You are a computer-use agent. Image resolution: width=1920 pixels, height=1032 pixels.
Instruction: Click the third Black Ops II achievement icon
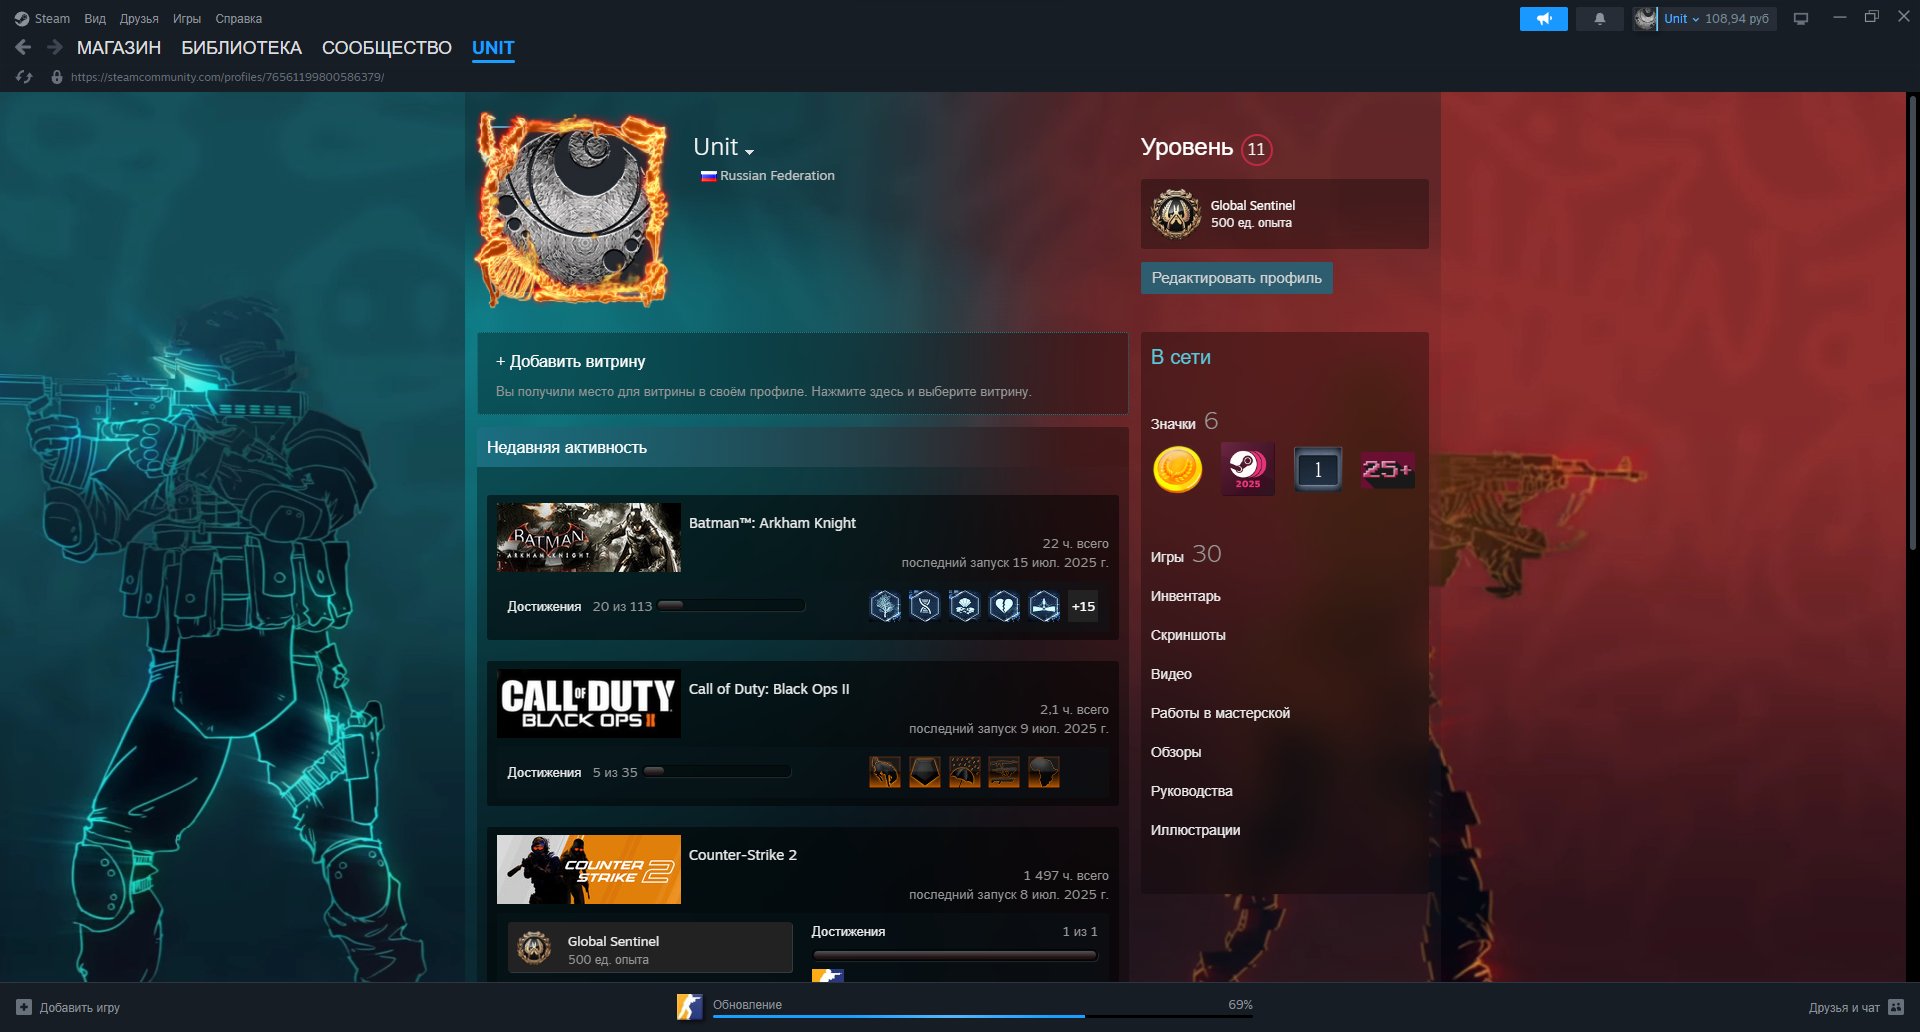click(965, 772)
